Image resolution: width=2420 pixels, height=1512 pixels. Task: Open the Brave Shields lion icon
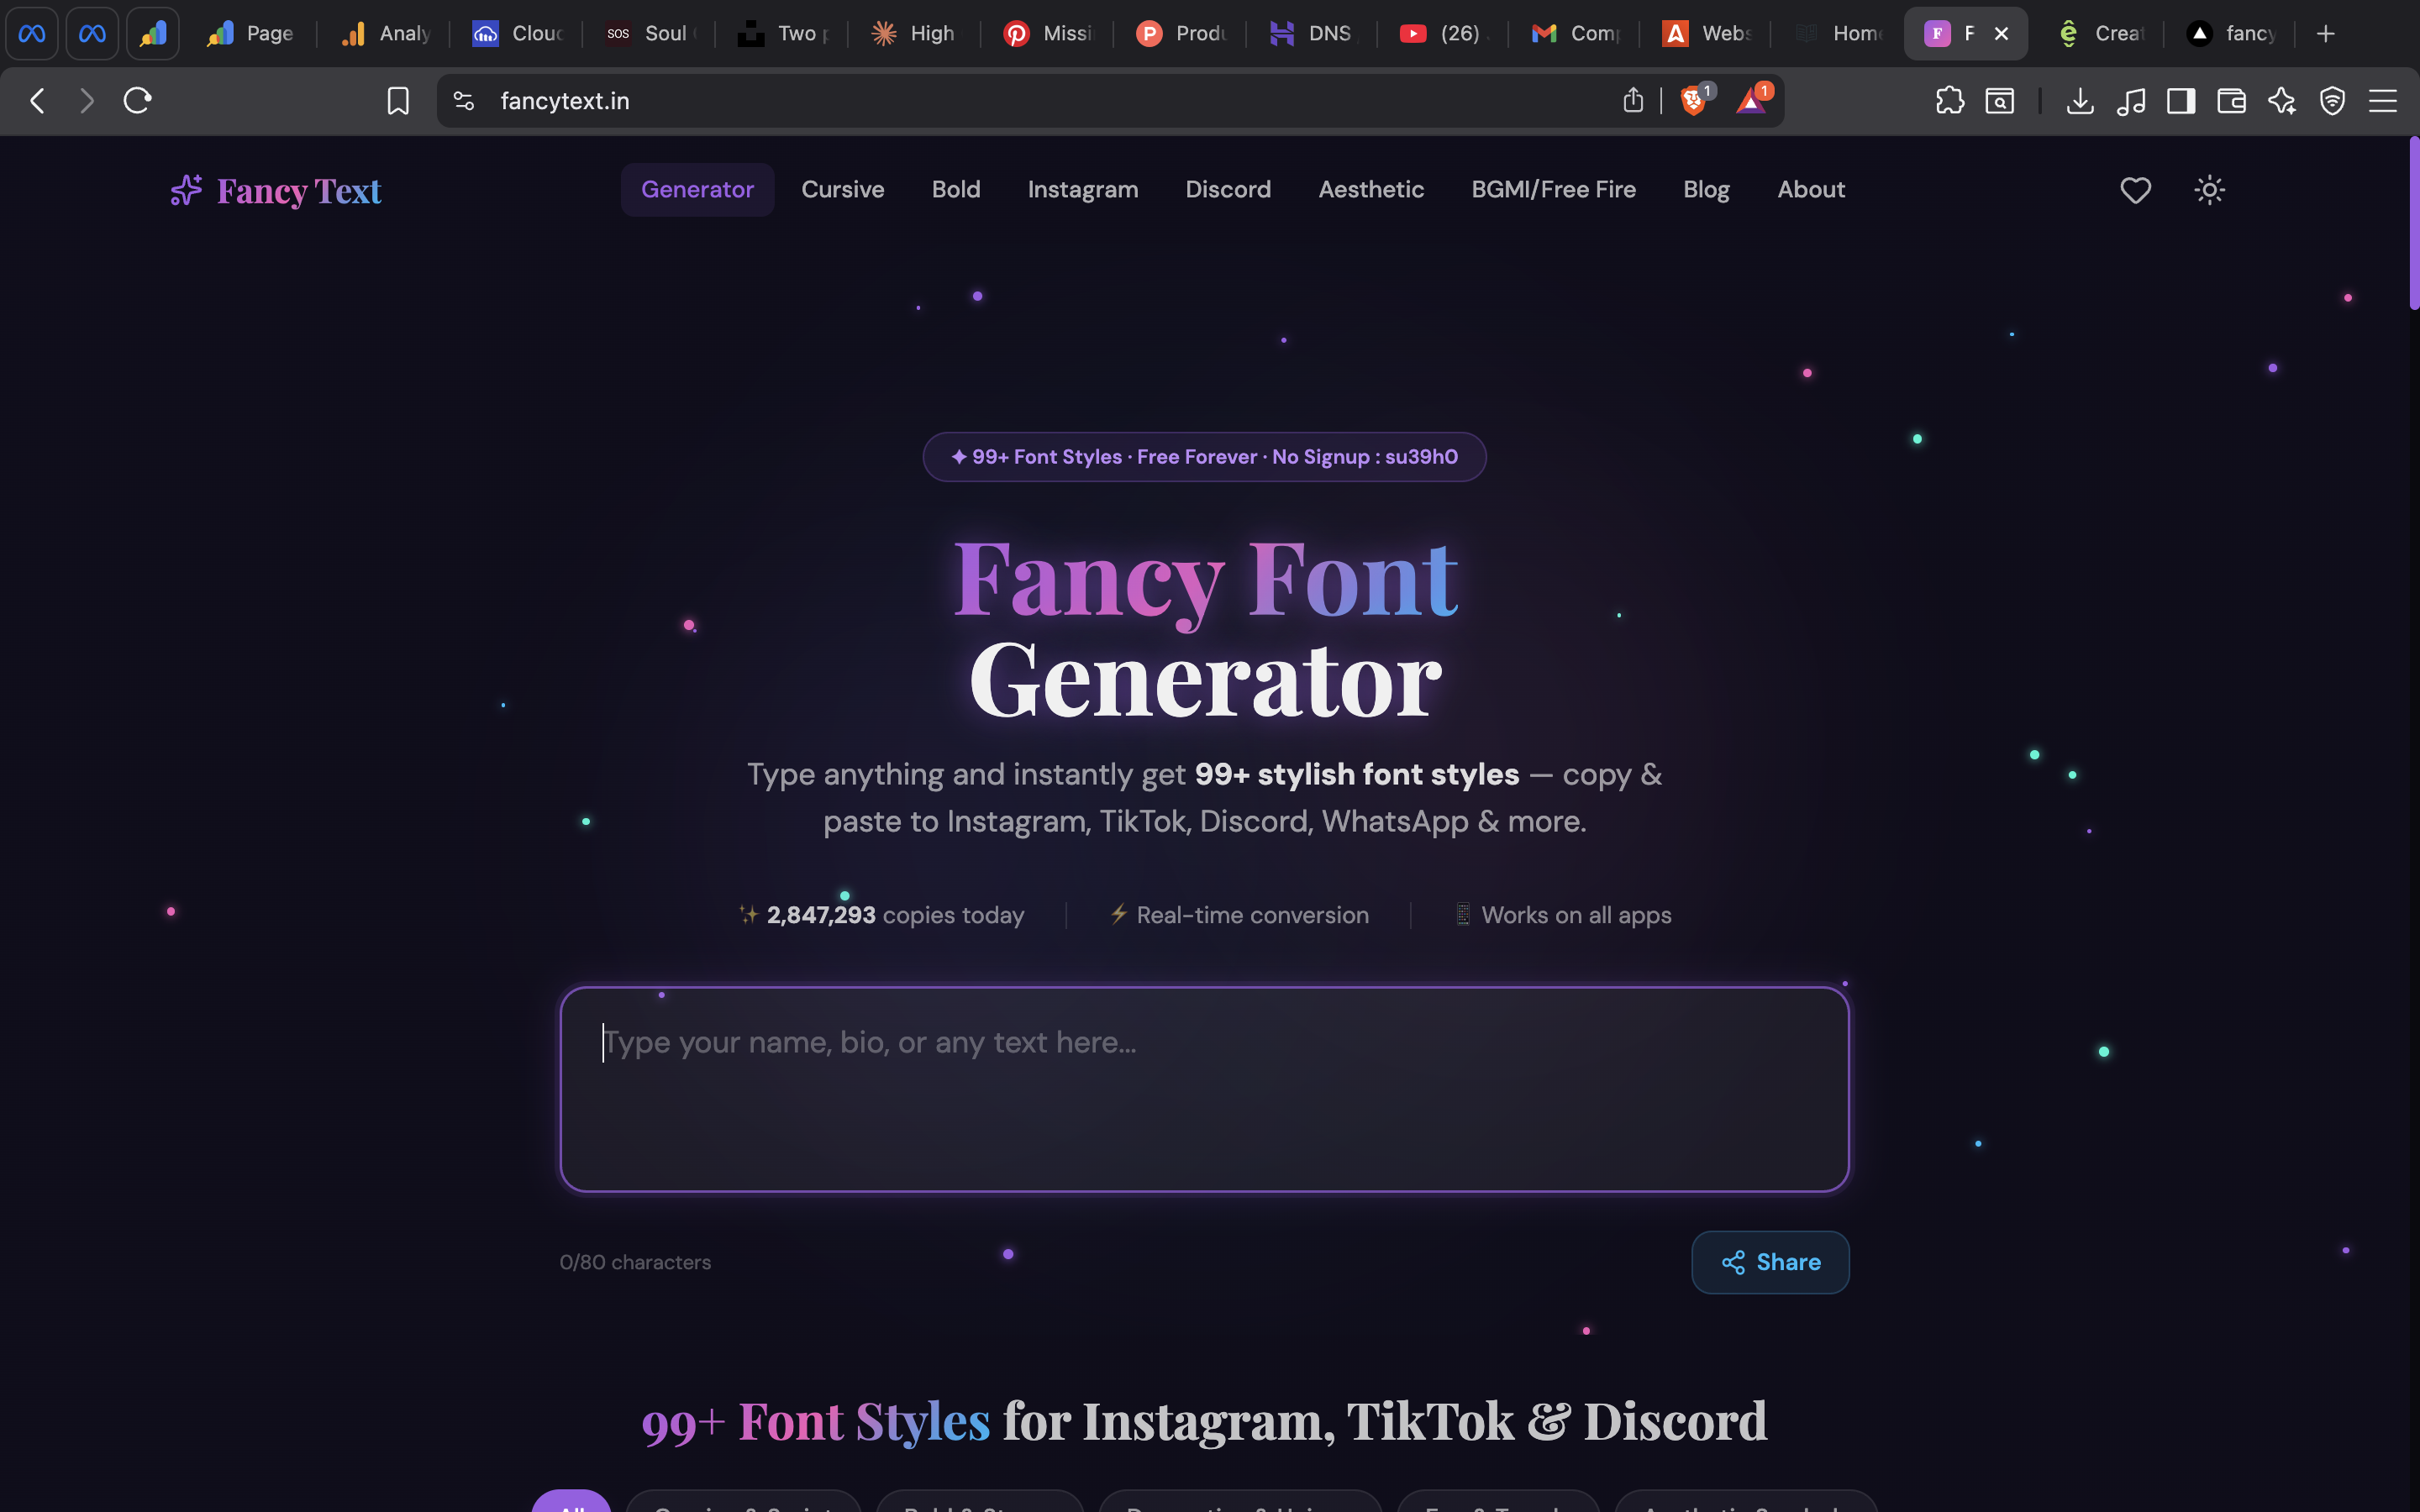[1693, 100]
